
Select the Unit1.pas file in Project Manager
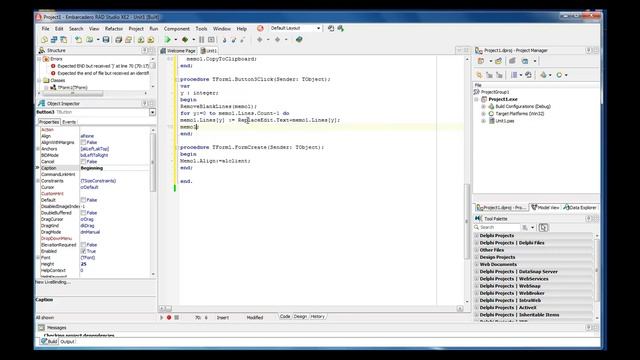pyautogui.click(x=504, y=121)
